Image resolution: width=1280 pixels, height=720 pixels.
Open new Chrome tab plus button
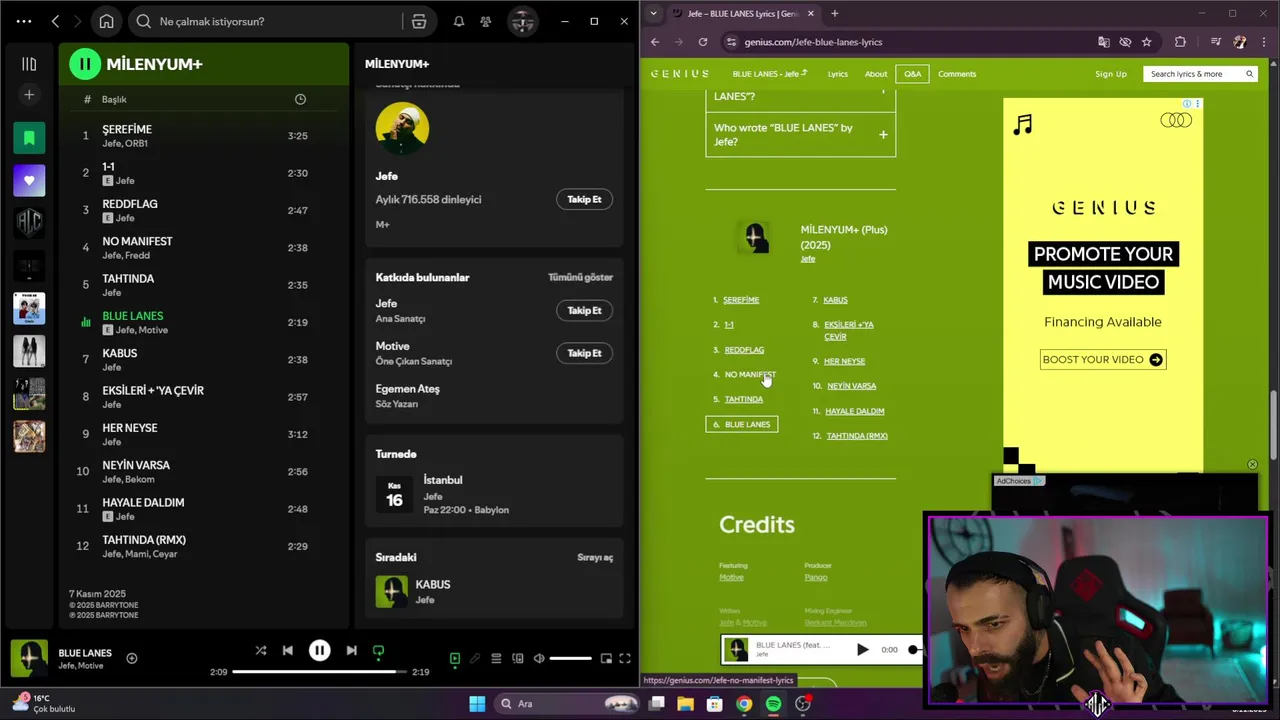point(835,13)
